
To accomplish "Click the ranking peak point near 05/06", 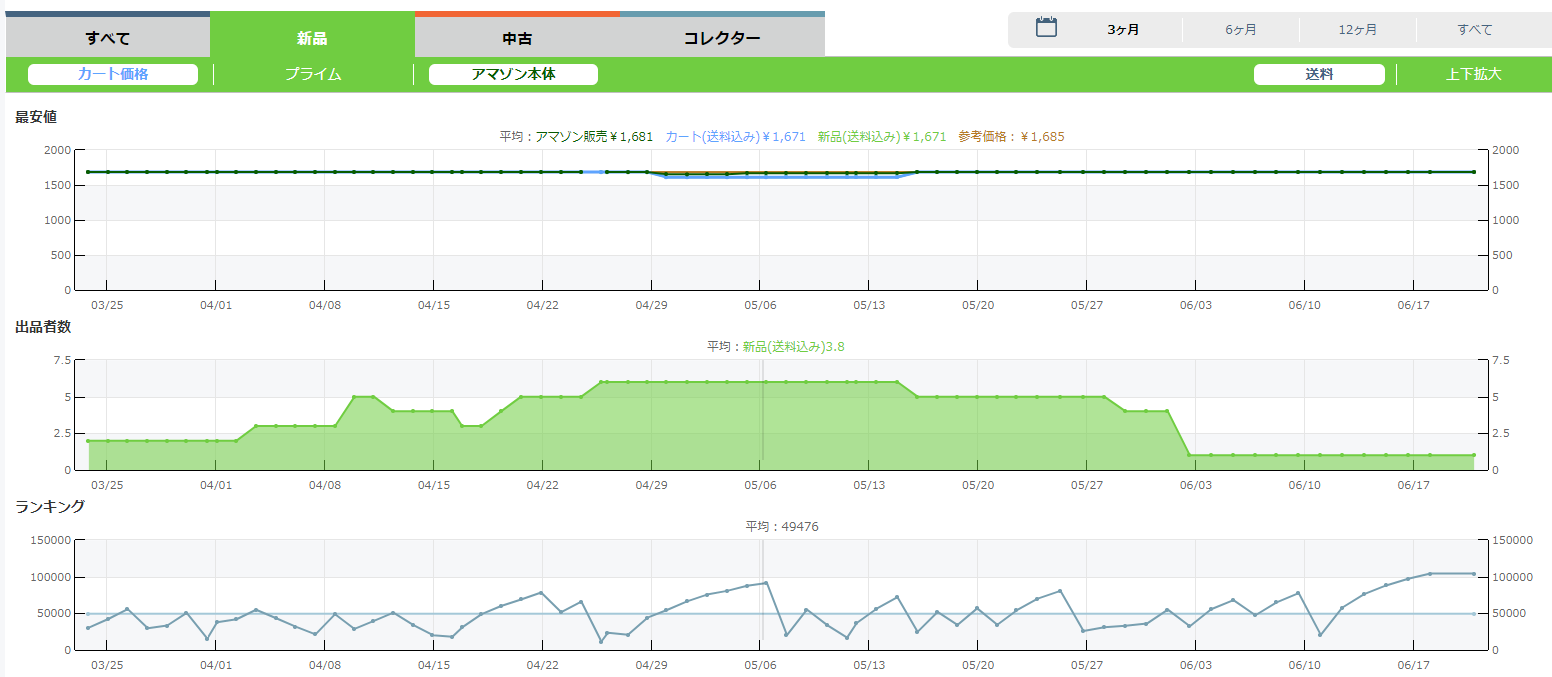I will (766, 582).
